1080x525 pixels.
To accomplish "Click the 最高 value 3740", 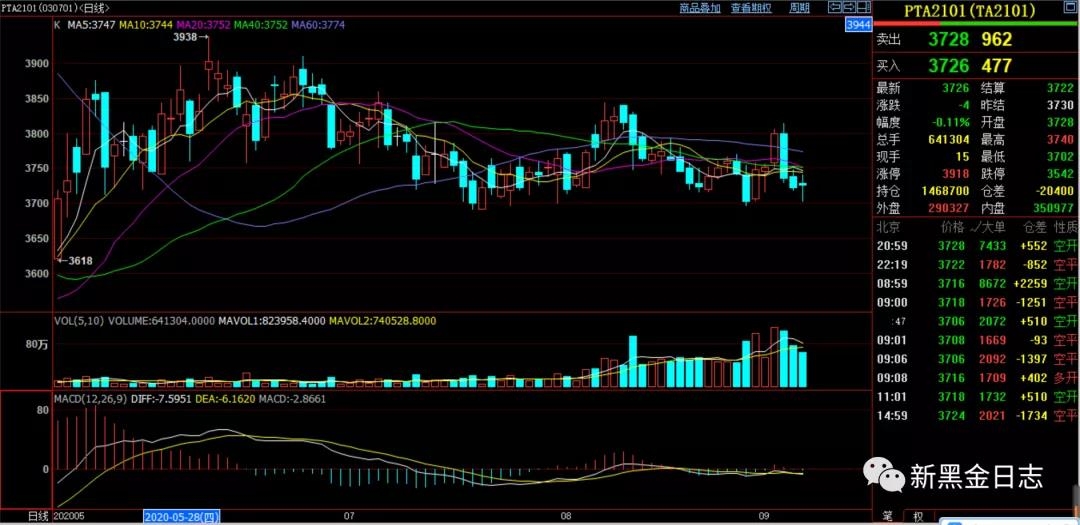I will coord(1061,139).
